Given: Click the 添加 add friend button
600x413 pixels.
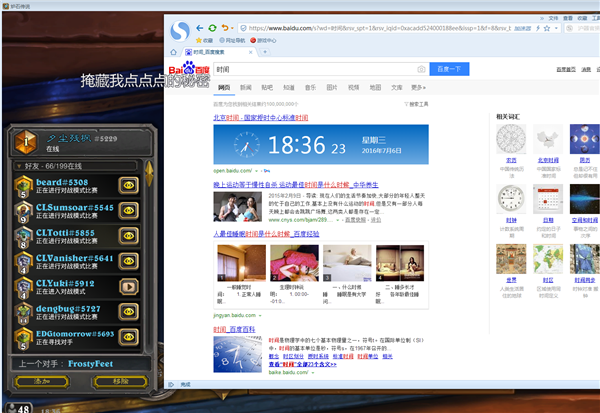Looking at the screenshot, I should coord(42,381).
